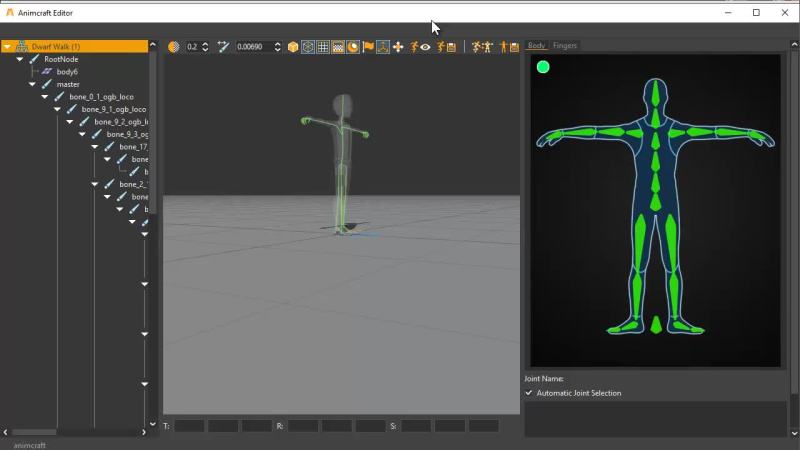
Task: Click the tree horizontal scroll-right arrow
Action: point(144,432)
